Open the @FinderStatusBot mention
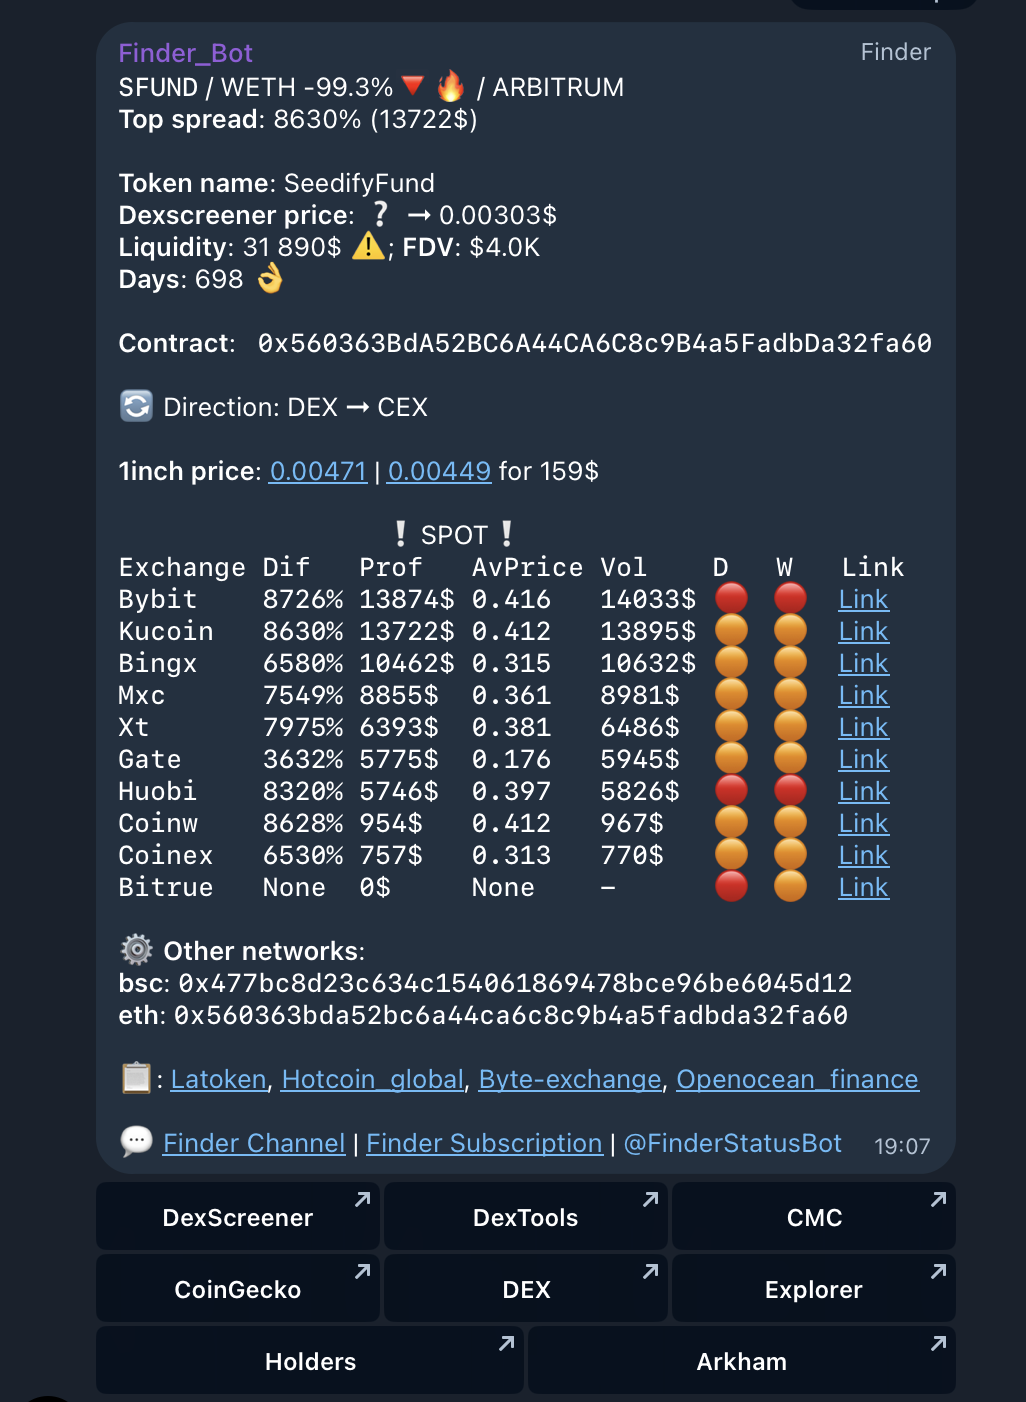 pos(733,1143)
